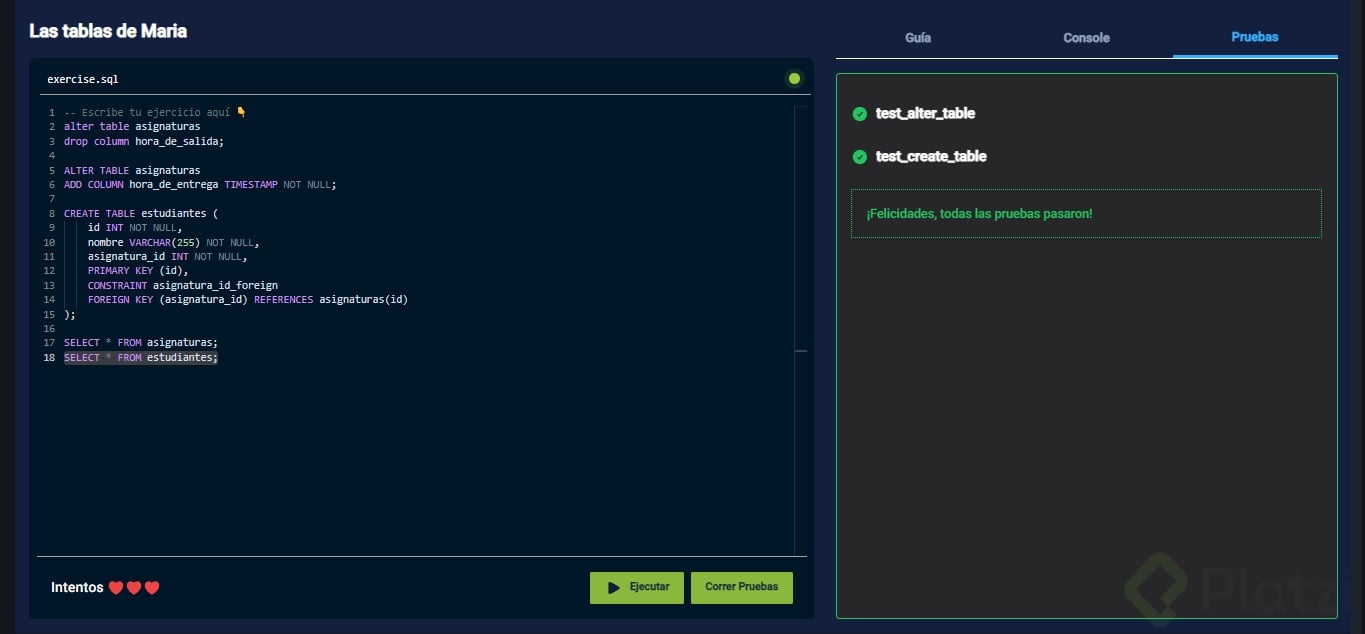Click the test_create_table result label
The image size is (1365, 634).
[x=931, y=156]
